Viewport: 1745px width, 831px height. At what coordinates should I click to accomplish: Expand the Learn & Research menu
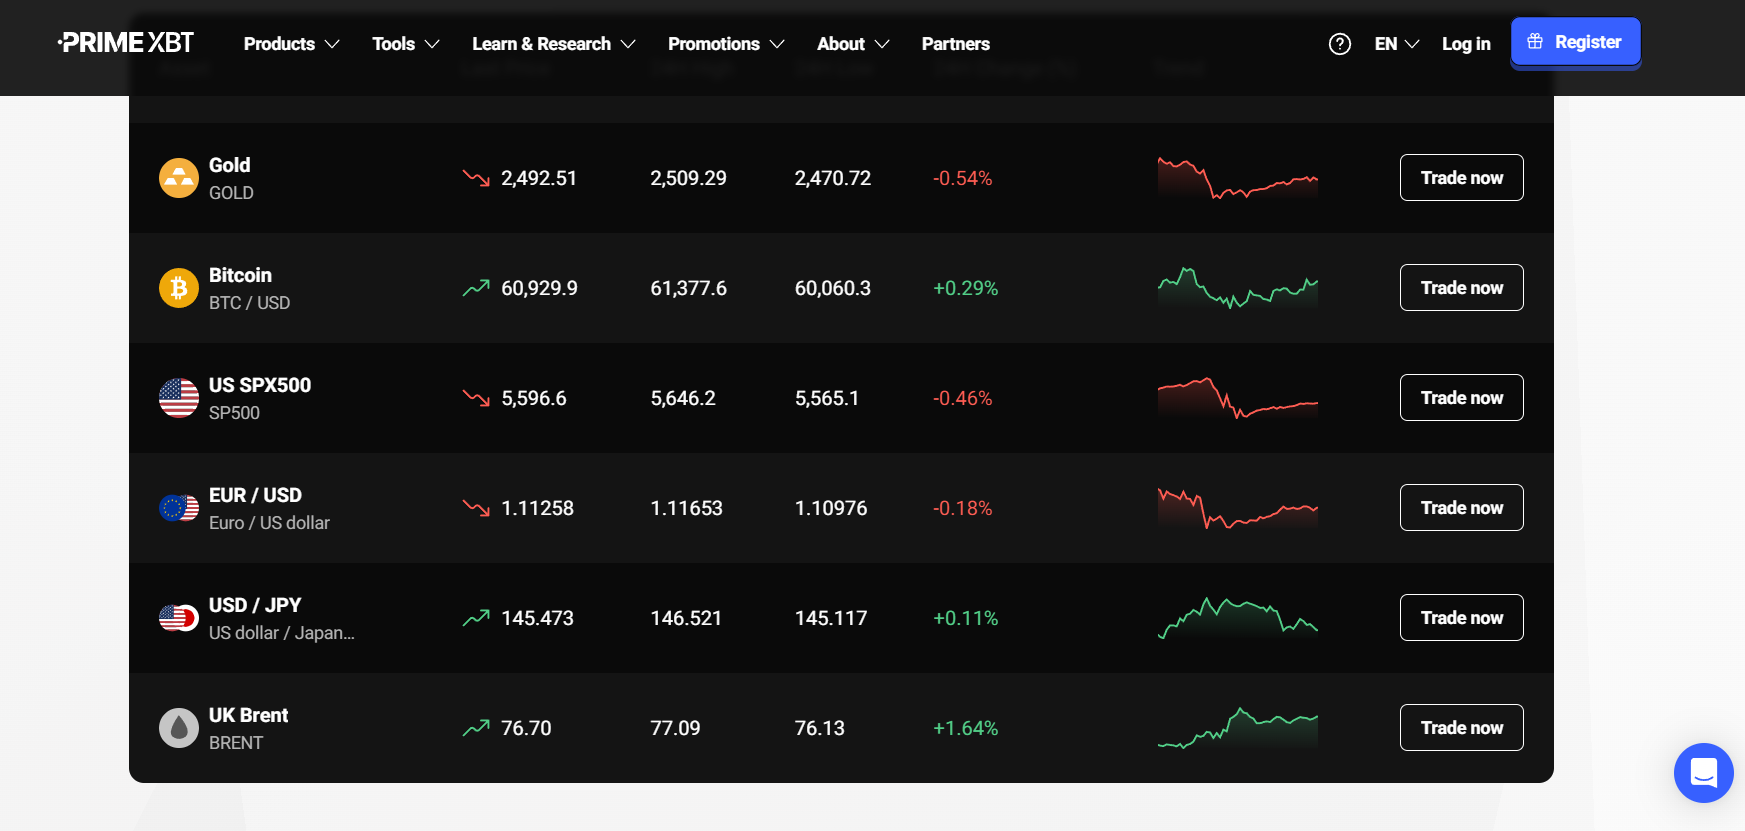(x=553, y=44)
